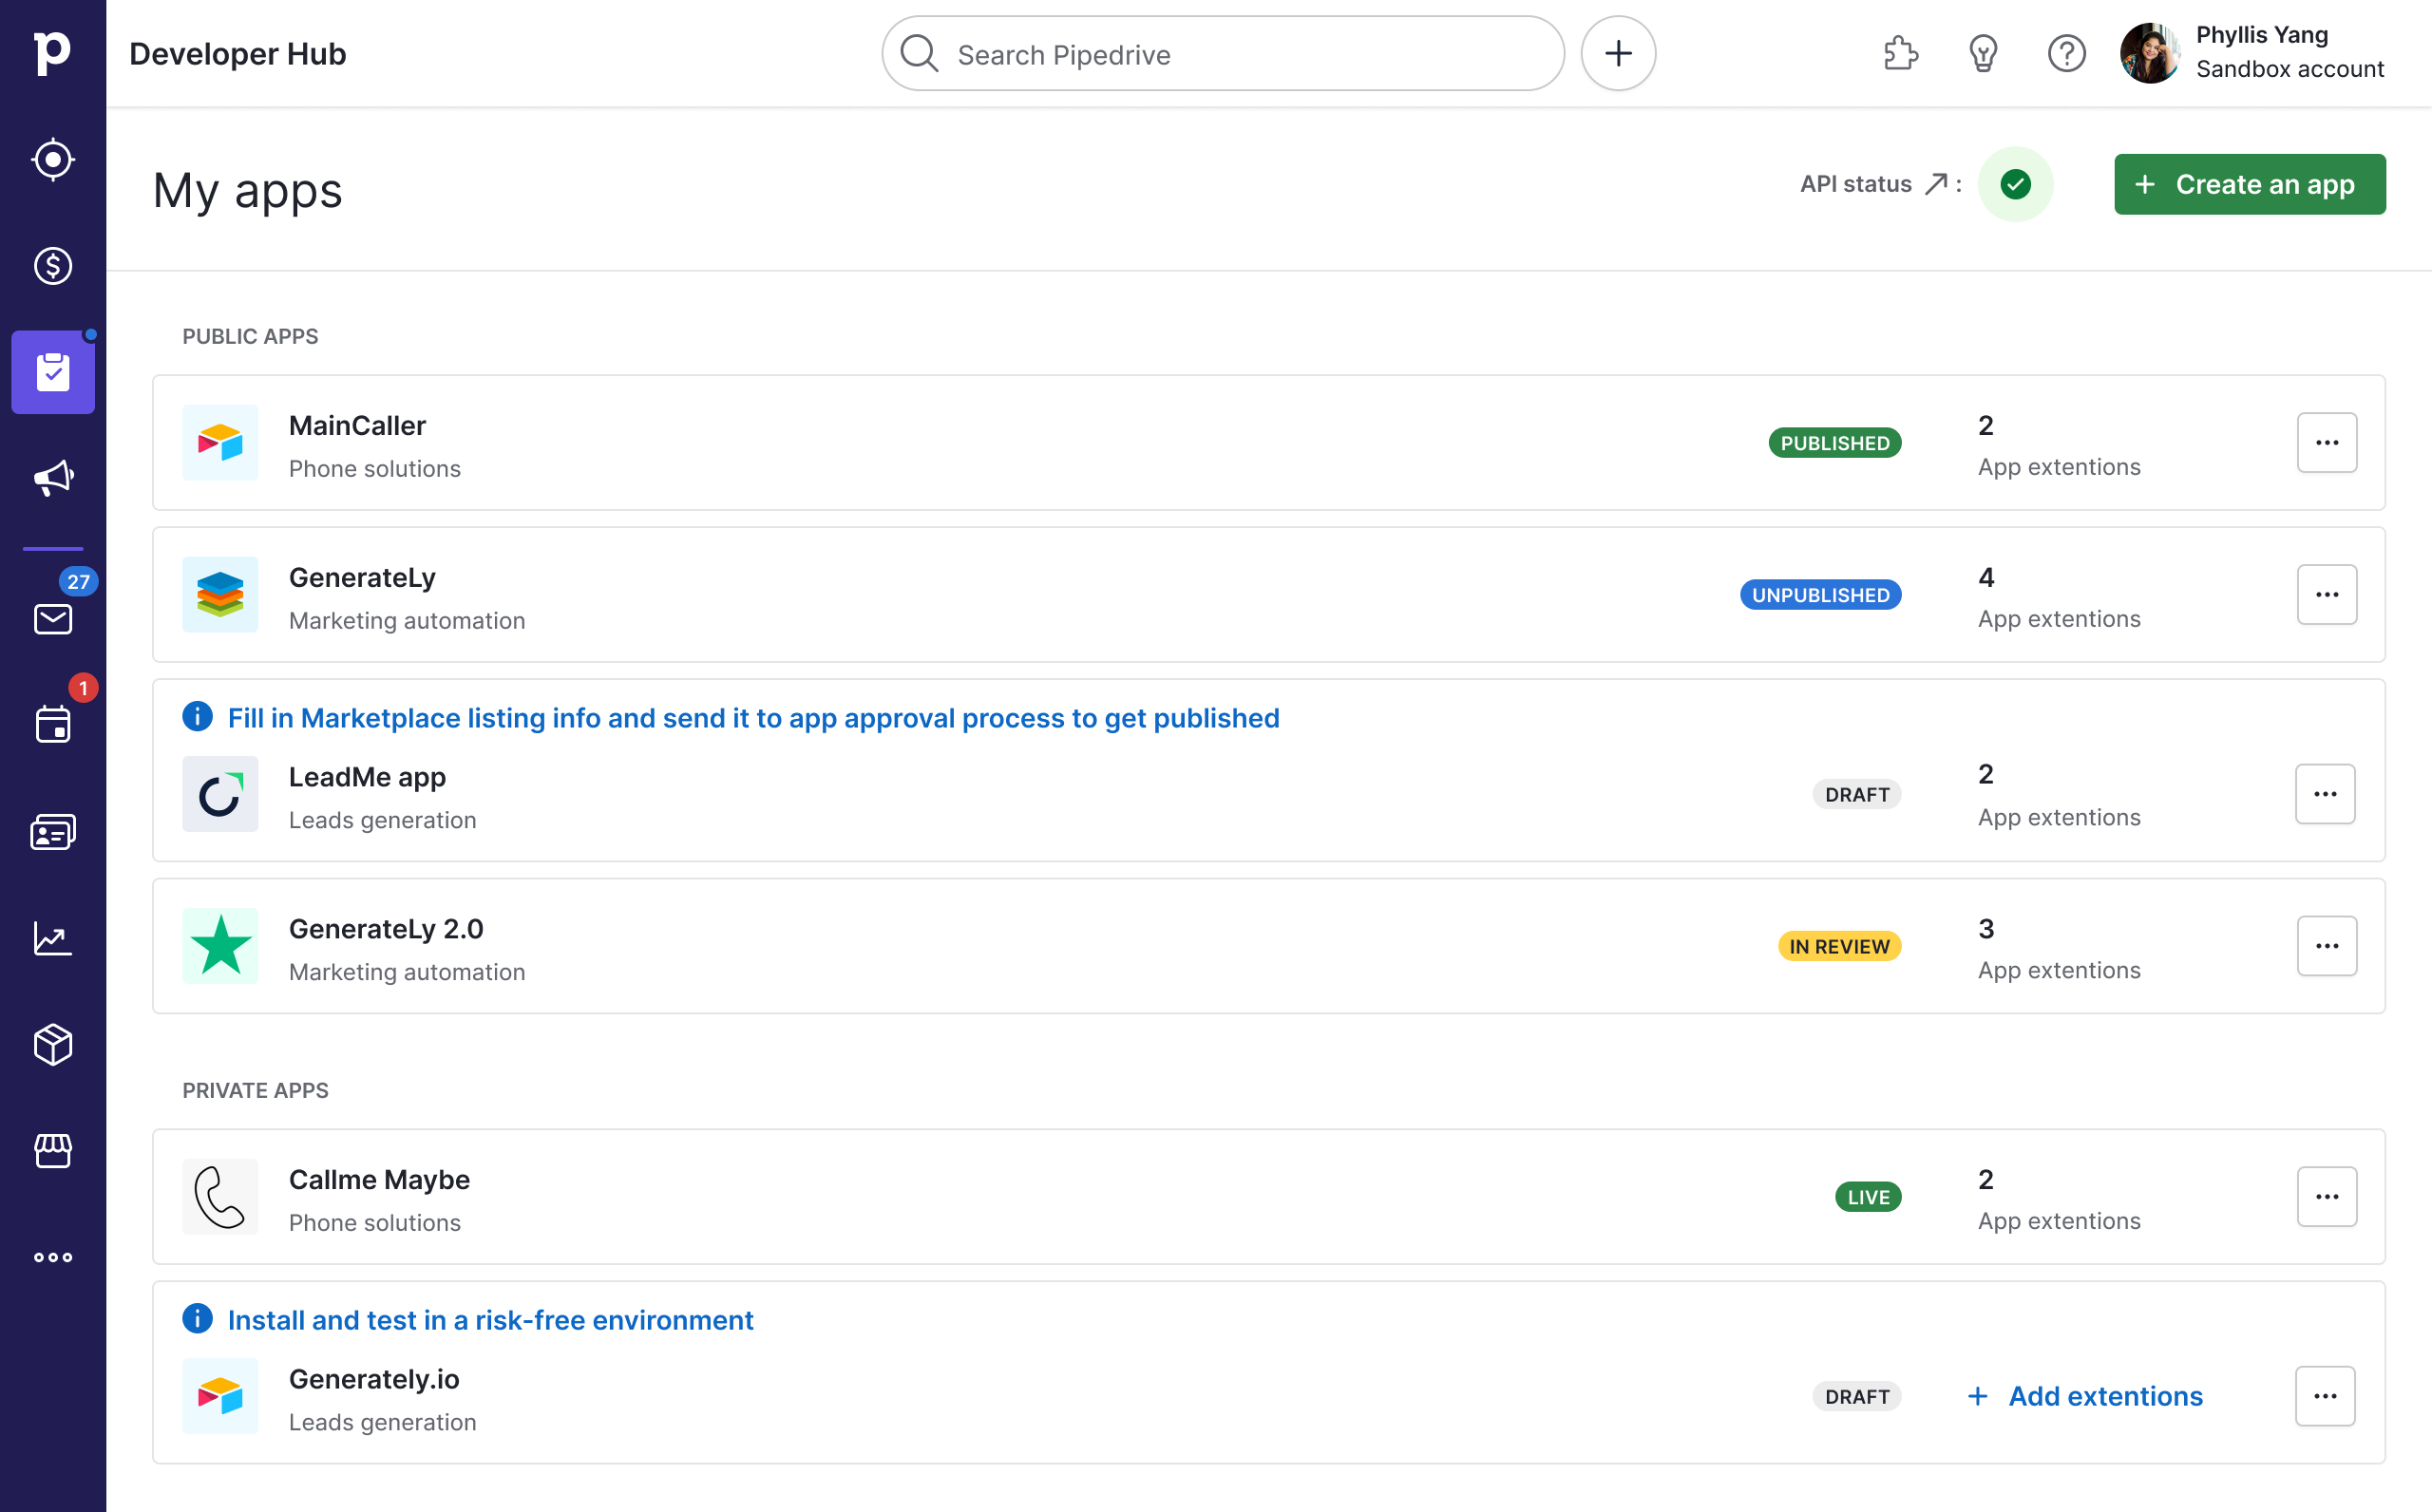Click the products/box sidebar icon

(x=54, y=1045)
